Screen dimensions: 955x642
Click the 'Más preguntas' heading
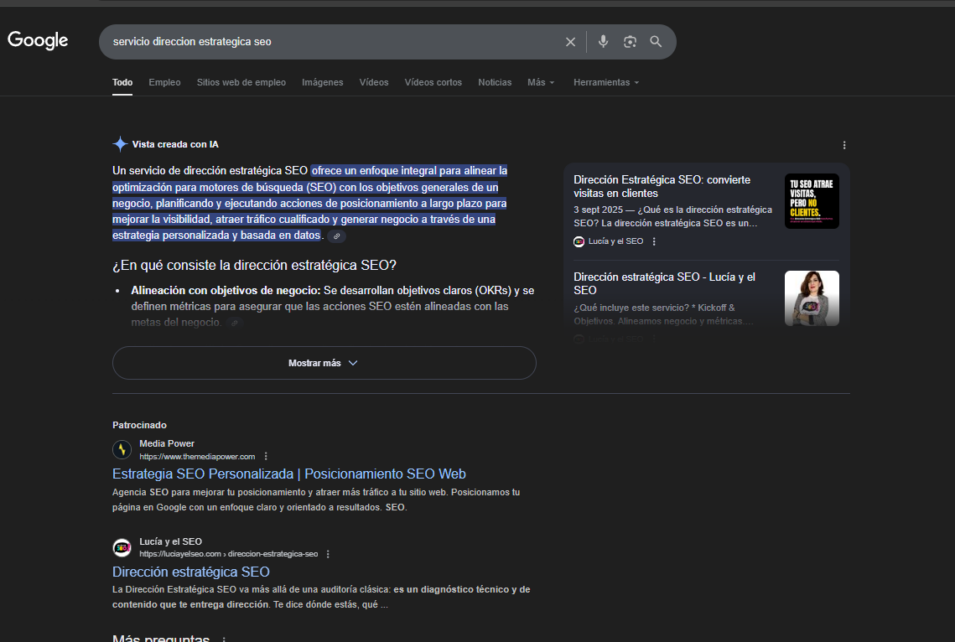click(x=161, y=638)
